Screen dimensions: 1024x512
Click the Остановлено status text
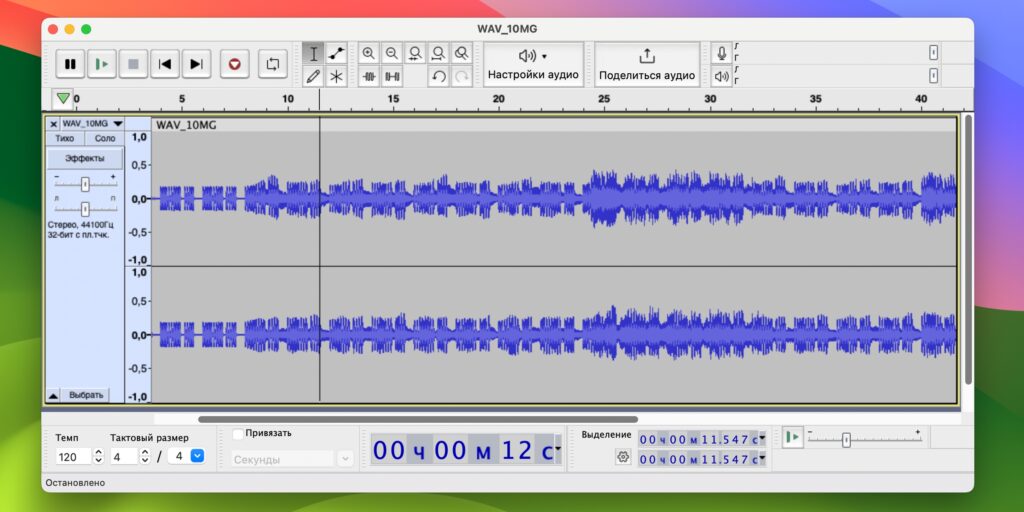click(x=74, y=483)
